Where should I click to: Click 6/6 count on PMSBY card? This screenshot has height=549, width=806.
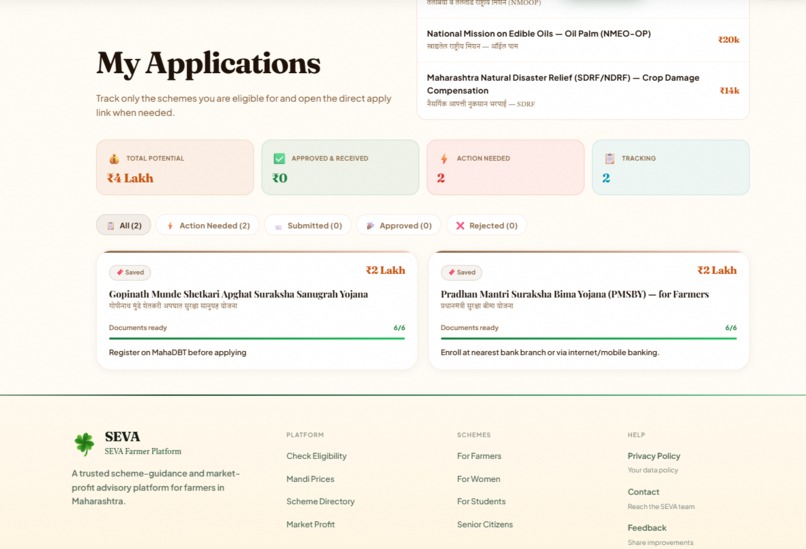(731, 327)
